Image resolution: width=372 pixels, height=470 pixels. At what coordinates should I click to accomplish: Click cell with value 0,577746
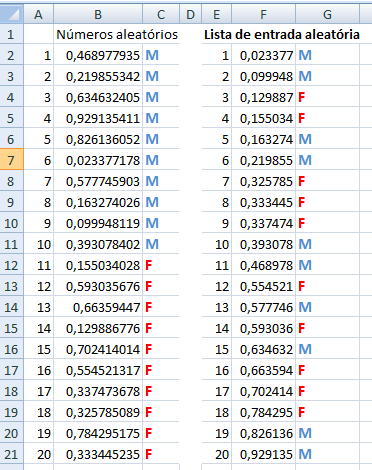tap(264, 307)
